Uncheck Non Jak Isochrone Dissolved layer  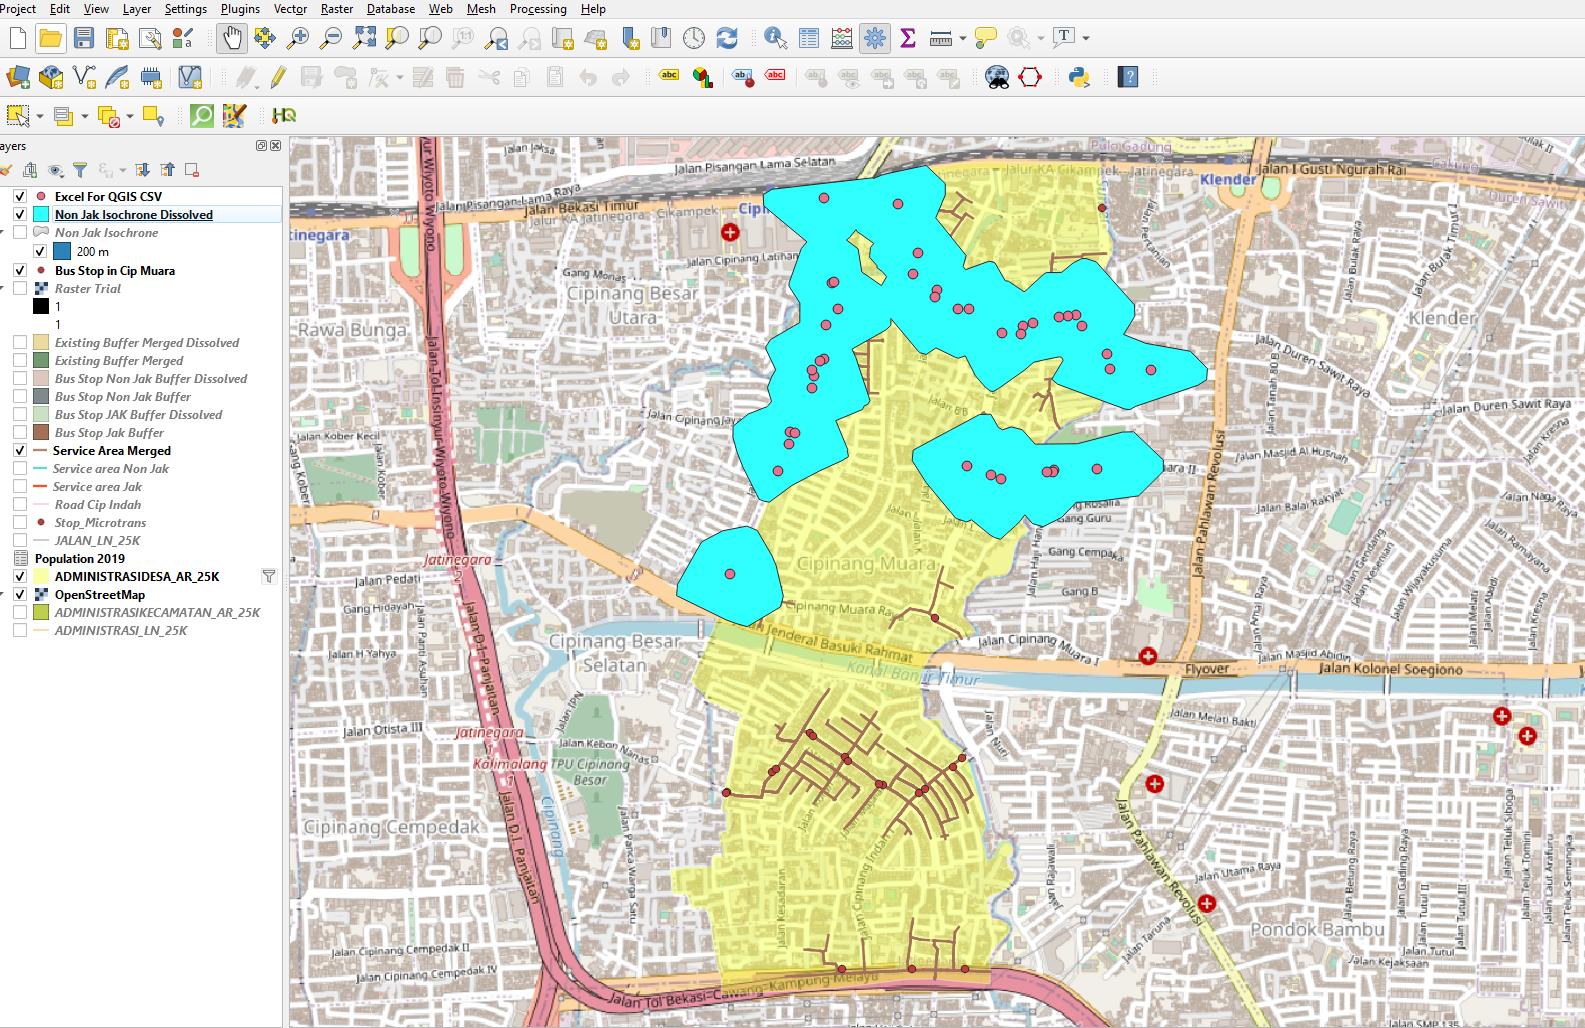20,215
